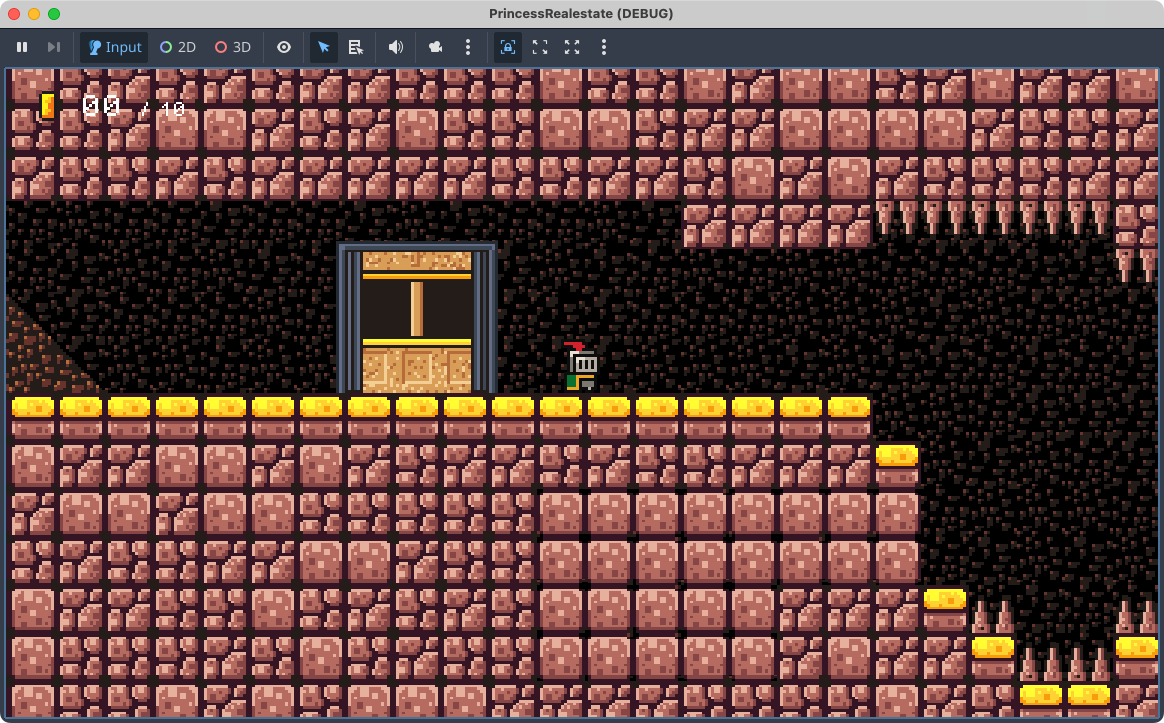
Task: Click the golden castle doorway
Action: (417, 320)
